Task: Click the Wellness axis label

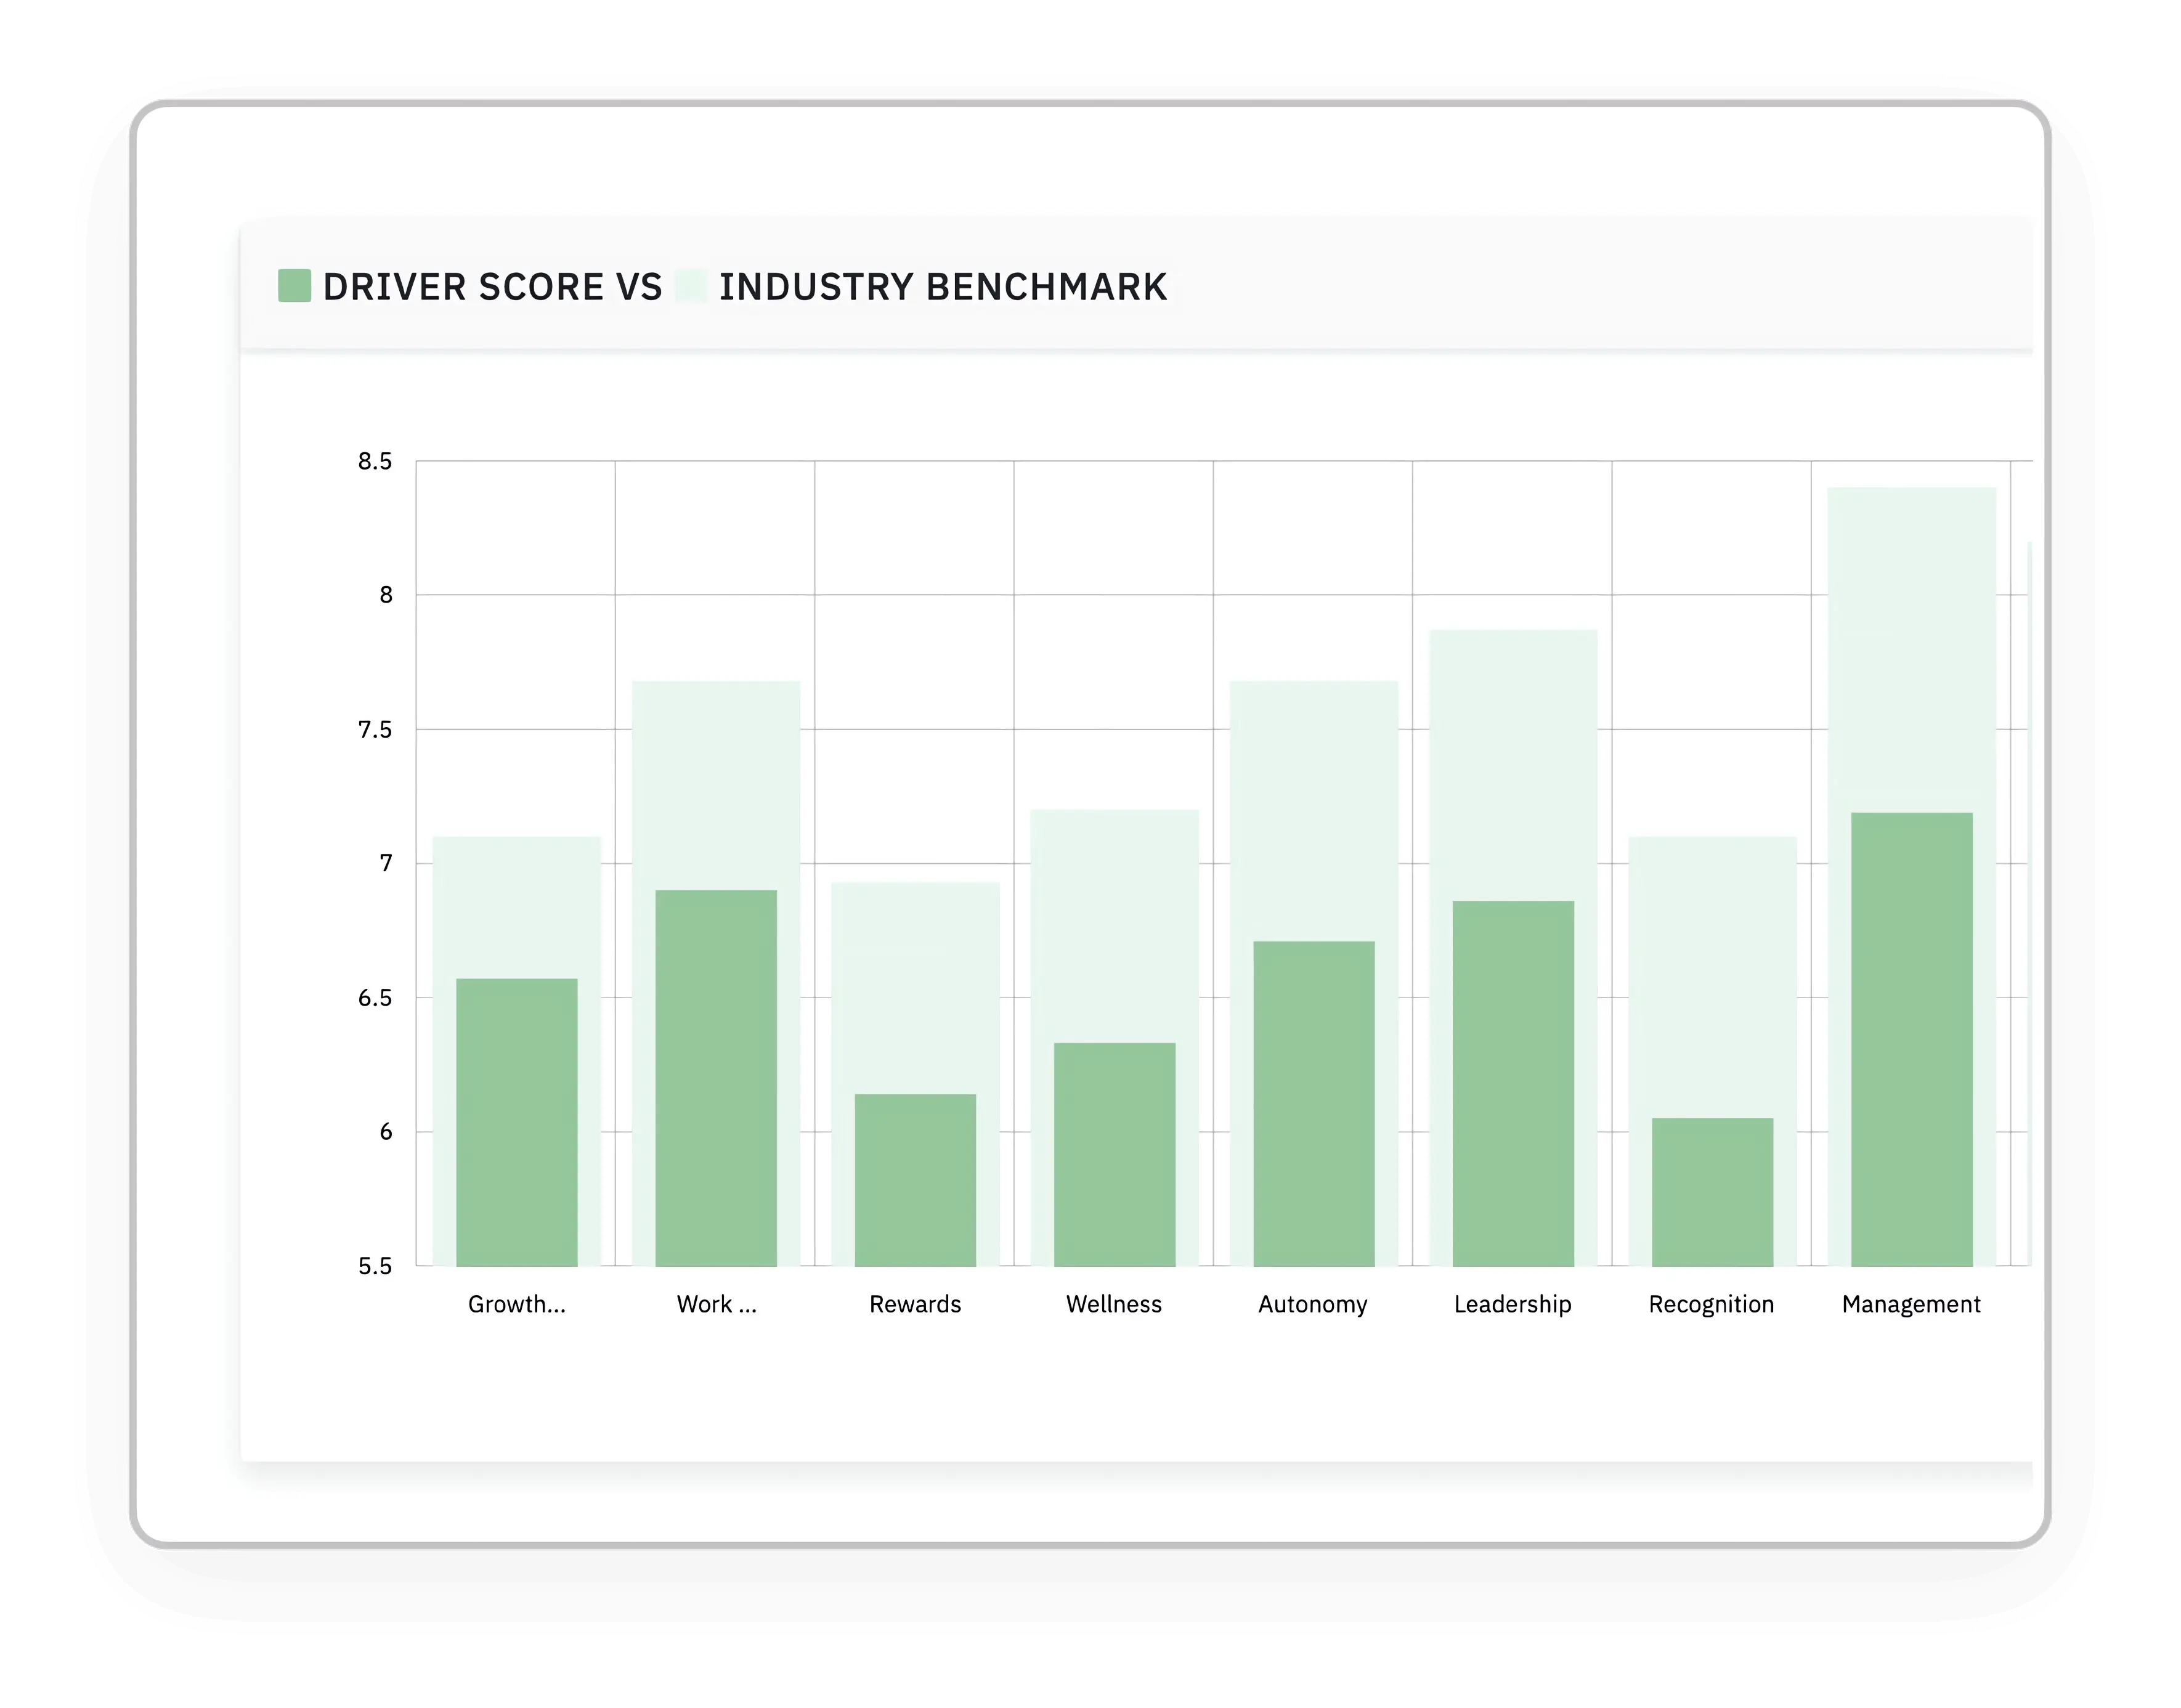Action: (x=1114, y=1304)
